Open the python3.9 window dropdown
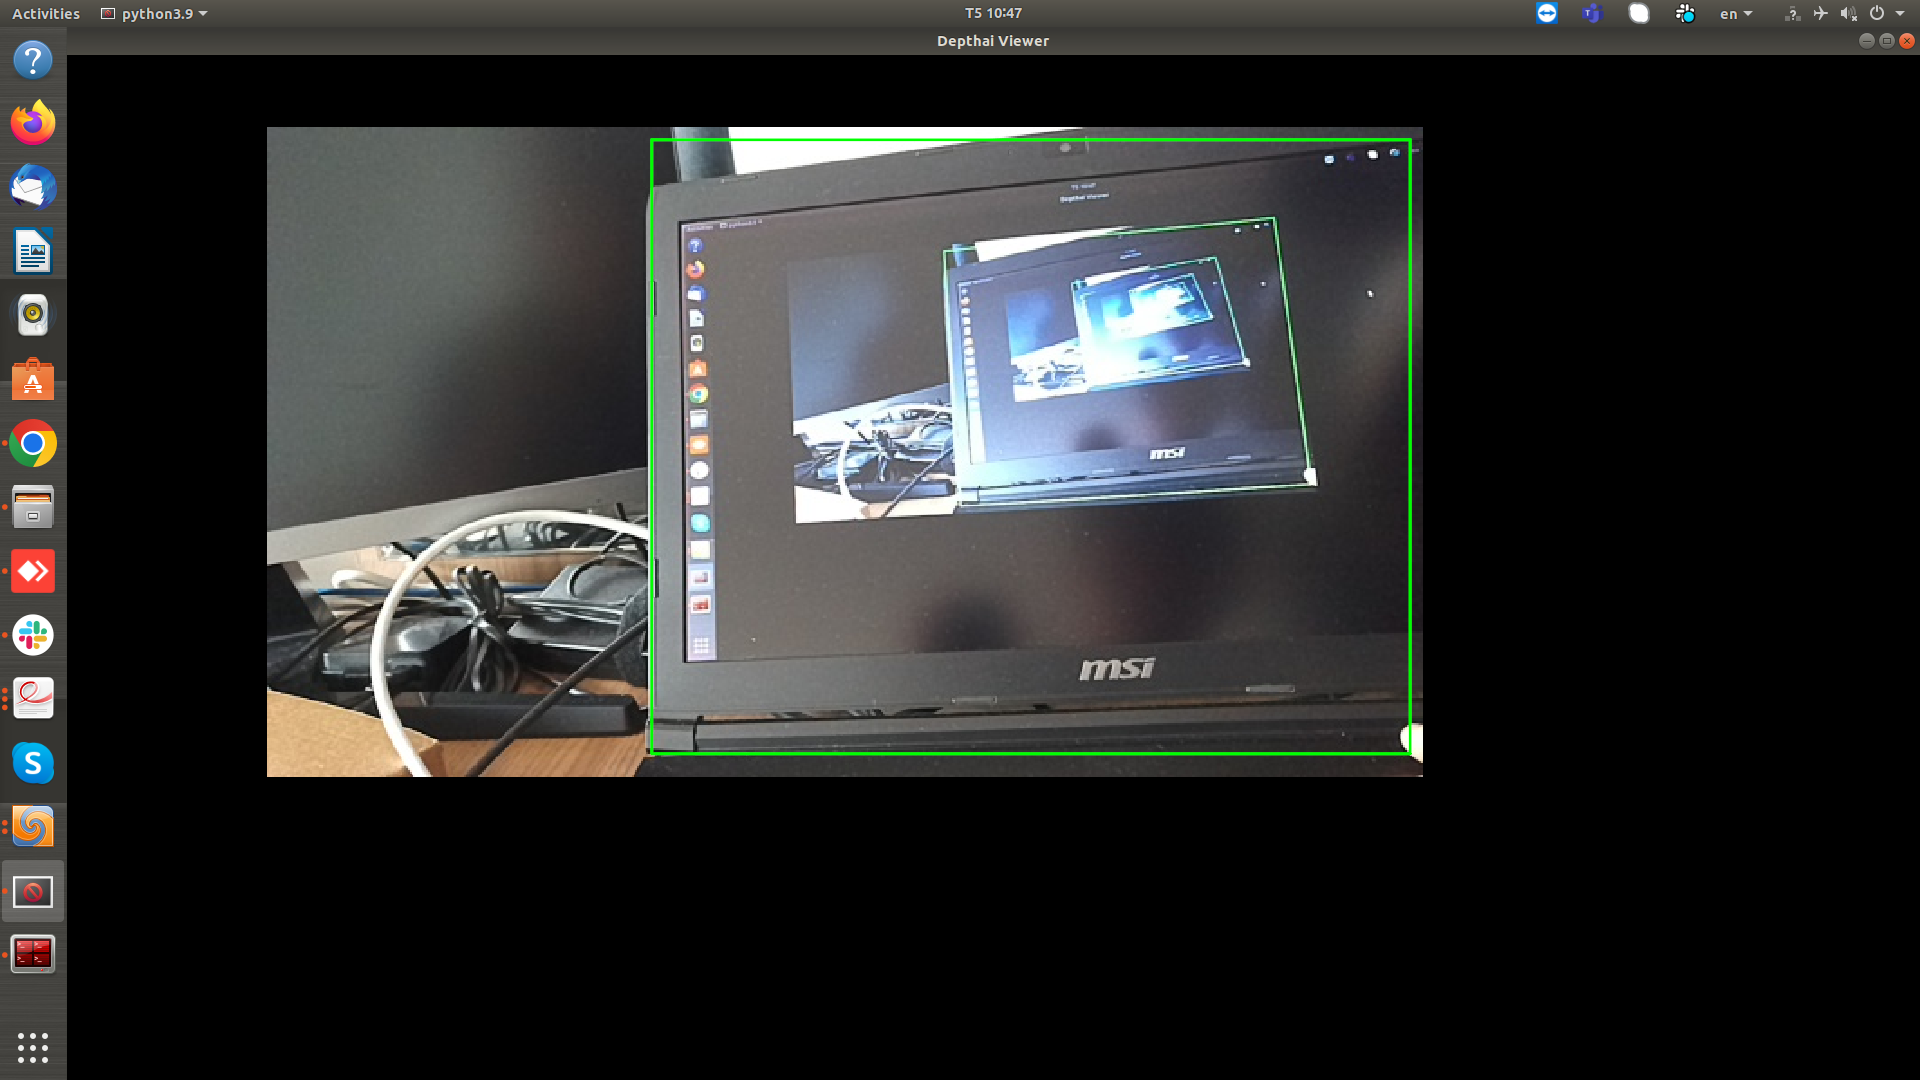This screenshot has width=1920, height=1080. 153,13
